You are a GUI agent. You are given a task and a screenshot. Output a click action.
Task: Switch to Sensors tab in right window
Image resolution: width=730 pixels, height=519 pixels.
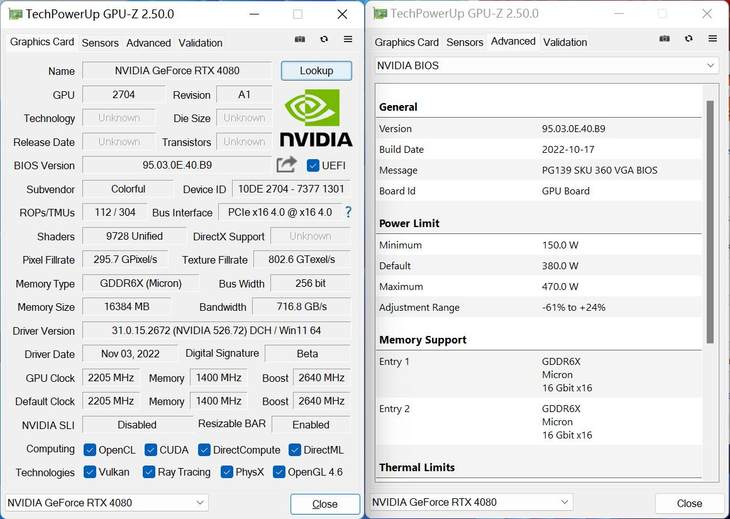click(465, 42)
